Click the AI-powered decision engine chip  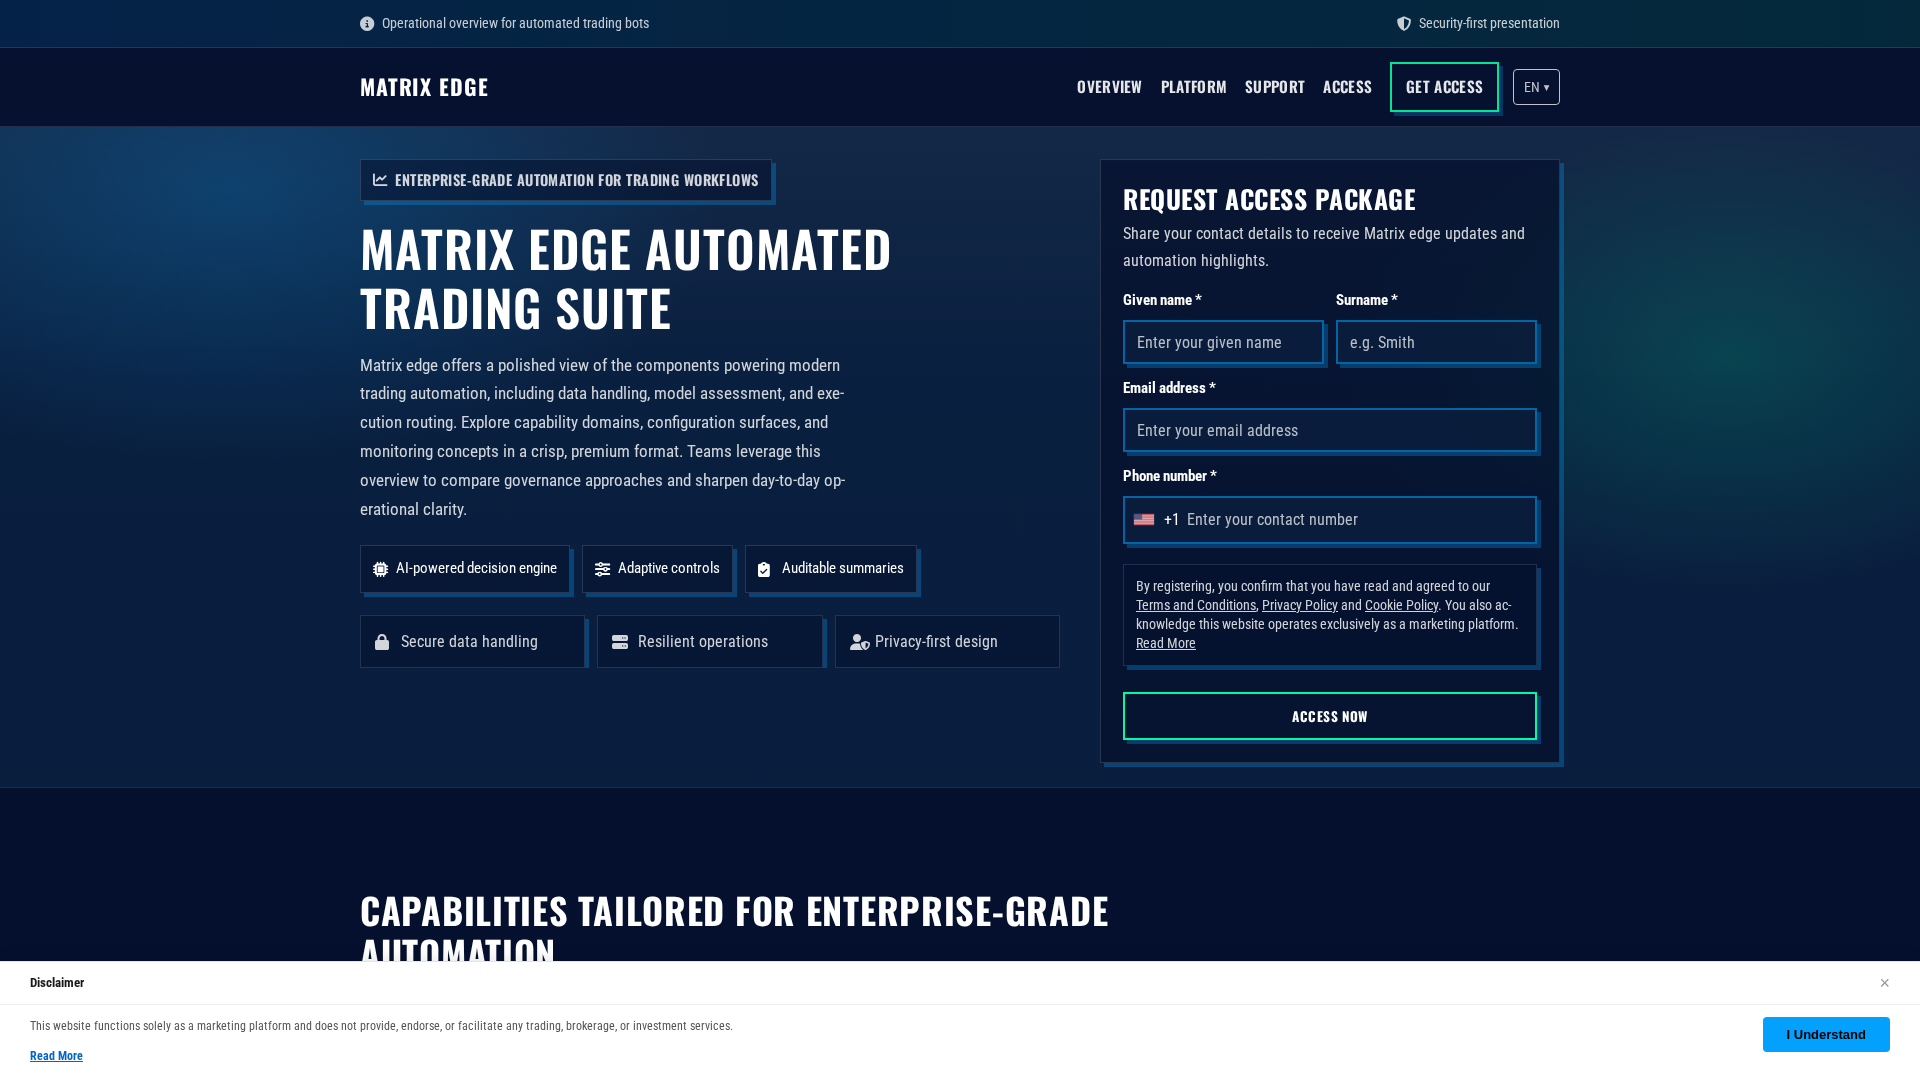465,569
